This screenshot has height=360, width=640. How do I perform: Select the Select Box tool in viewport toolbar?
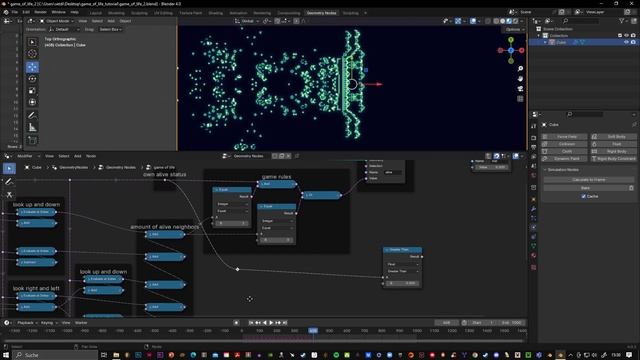pos(32,42)
